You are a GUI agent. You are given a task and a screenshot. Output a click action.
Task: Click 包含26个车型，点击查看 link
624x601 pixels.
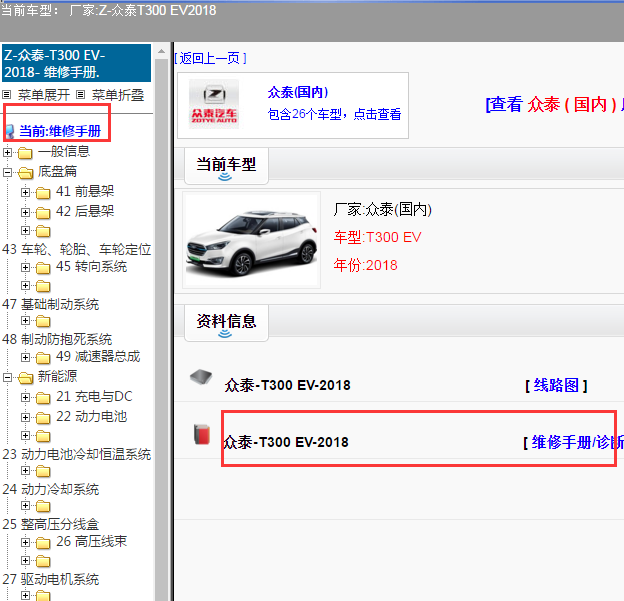(x=334, y=114)
